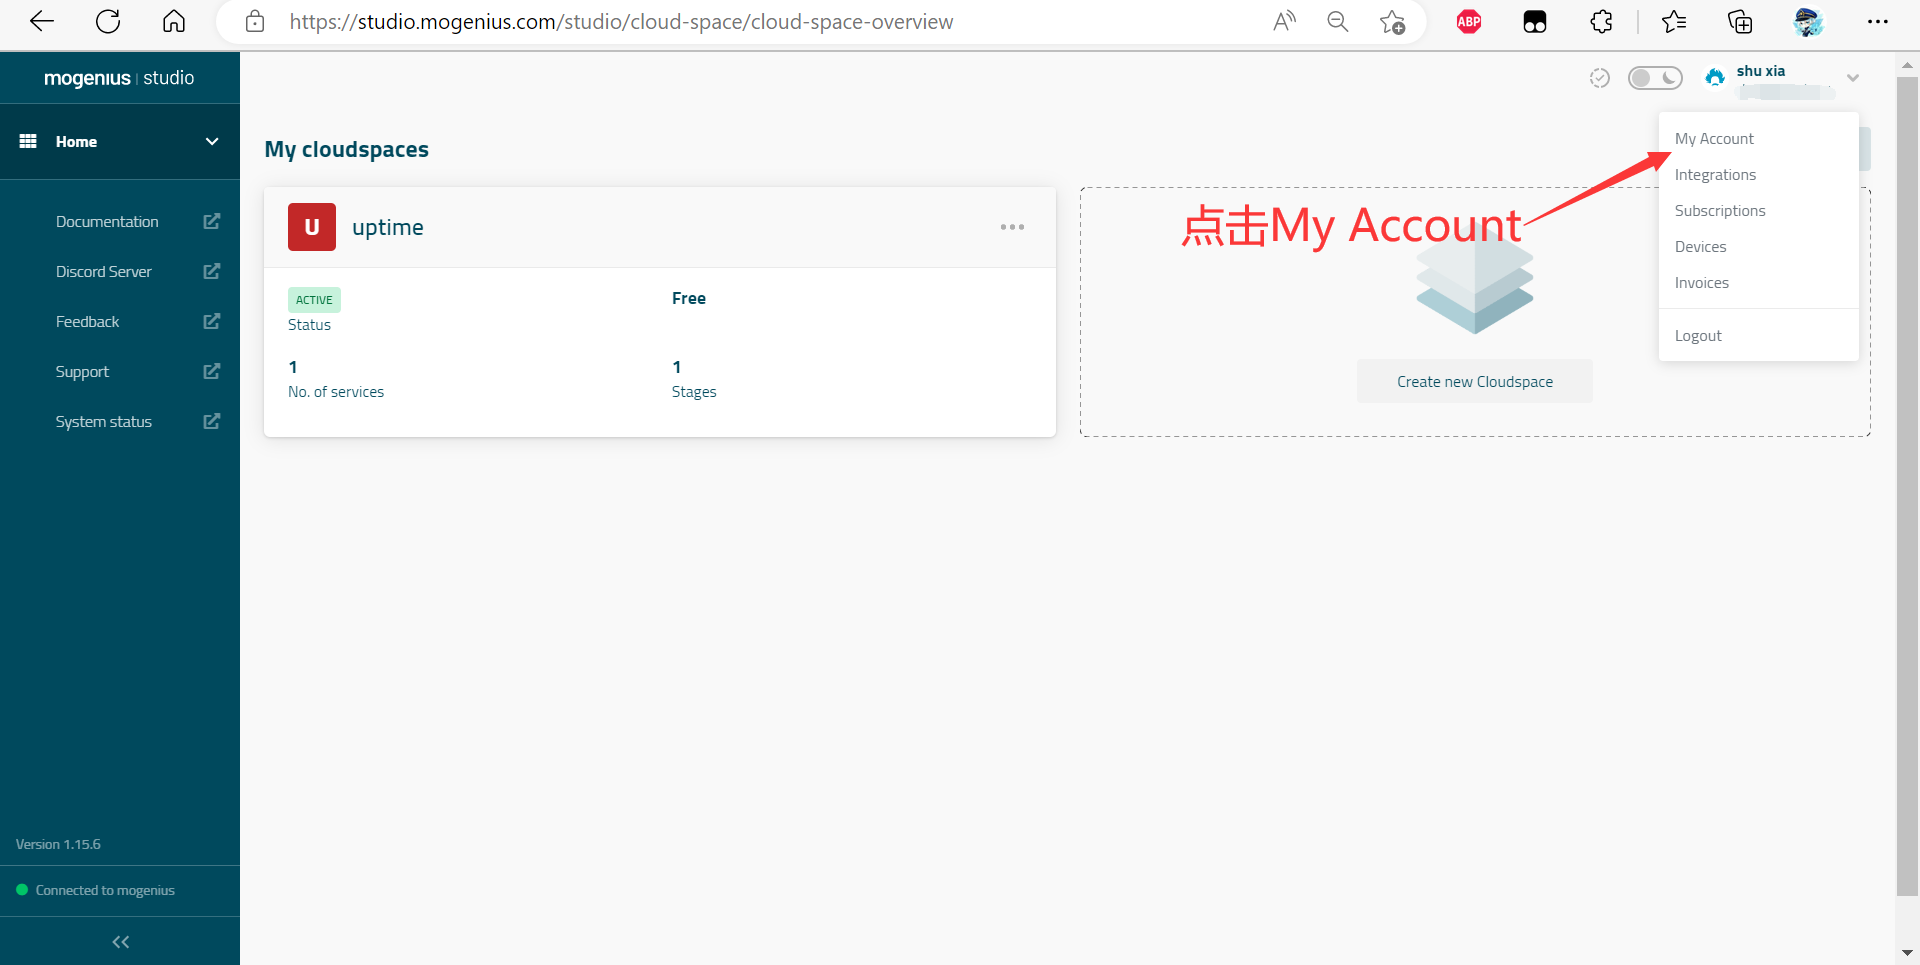
Task: Click the Home grid icon in sidebar
Action: tap(28, 142)
